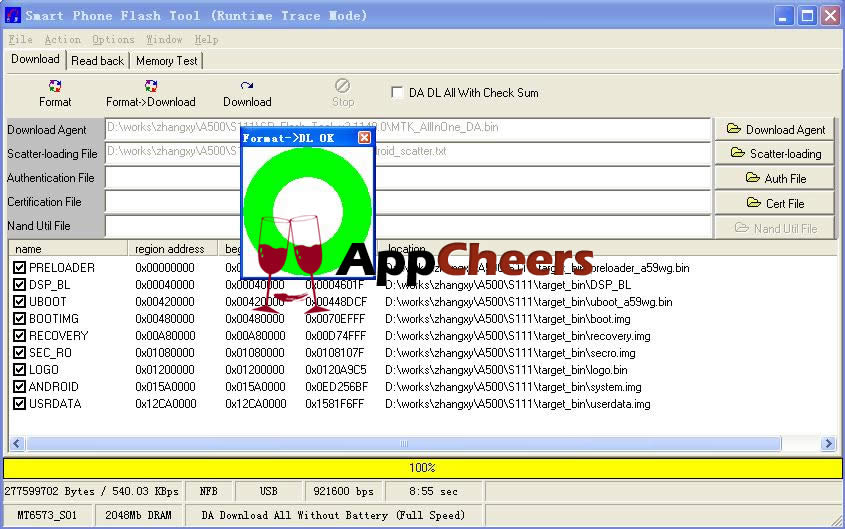This screenshot has width=845, height=529.
Task: Click the Auth File button
Action: [x=774, y=178]
